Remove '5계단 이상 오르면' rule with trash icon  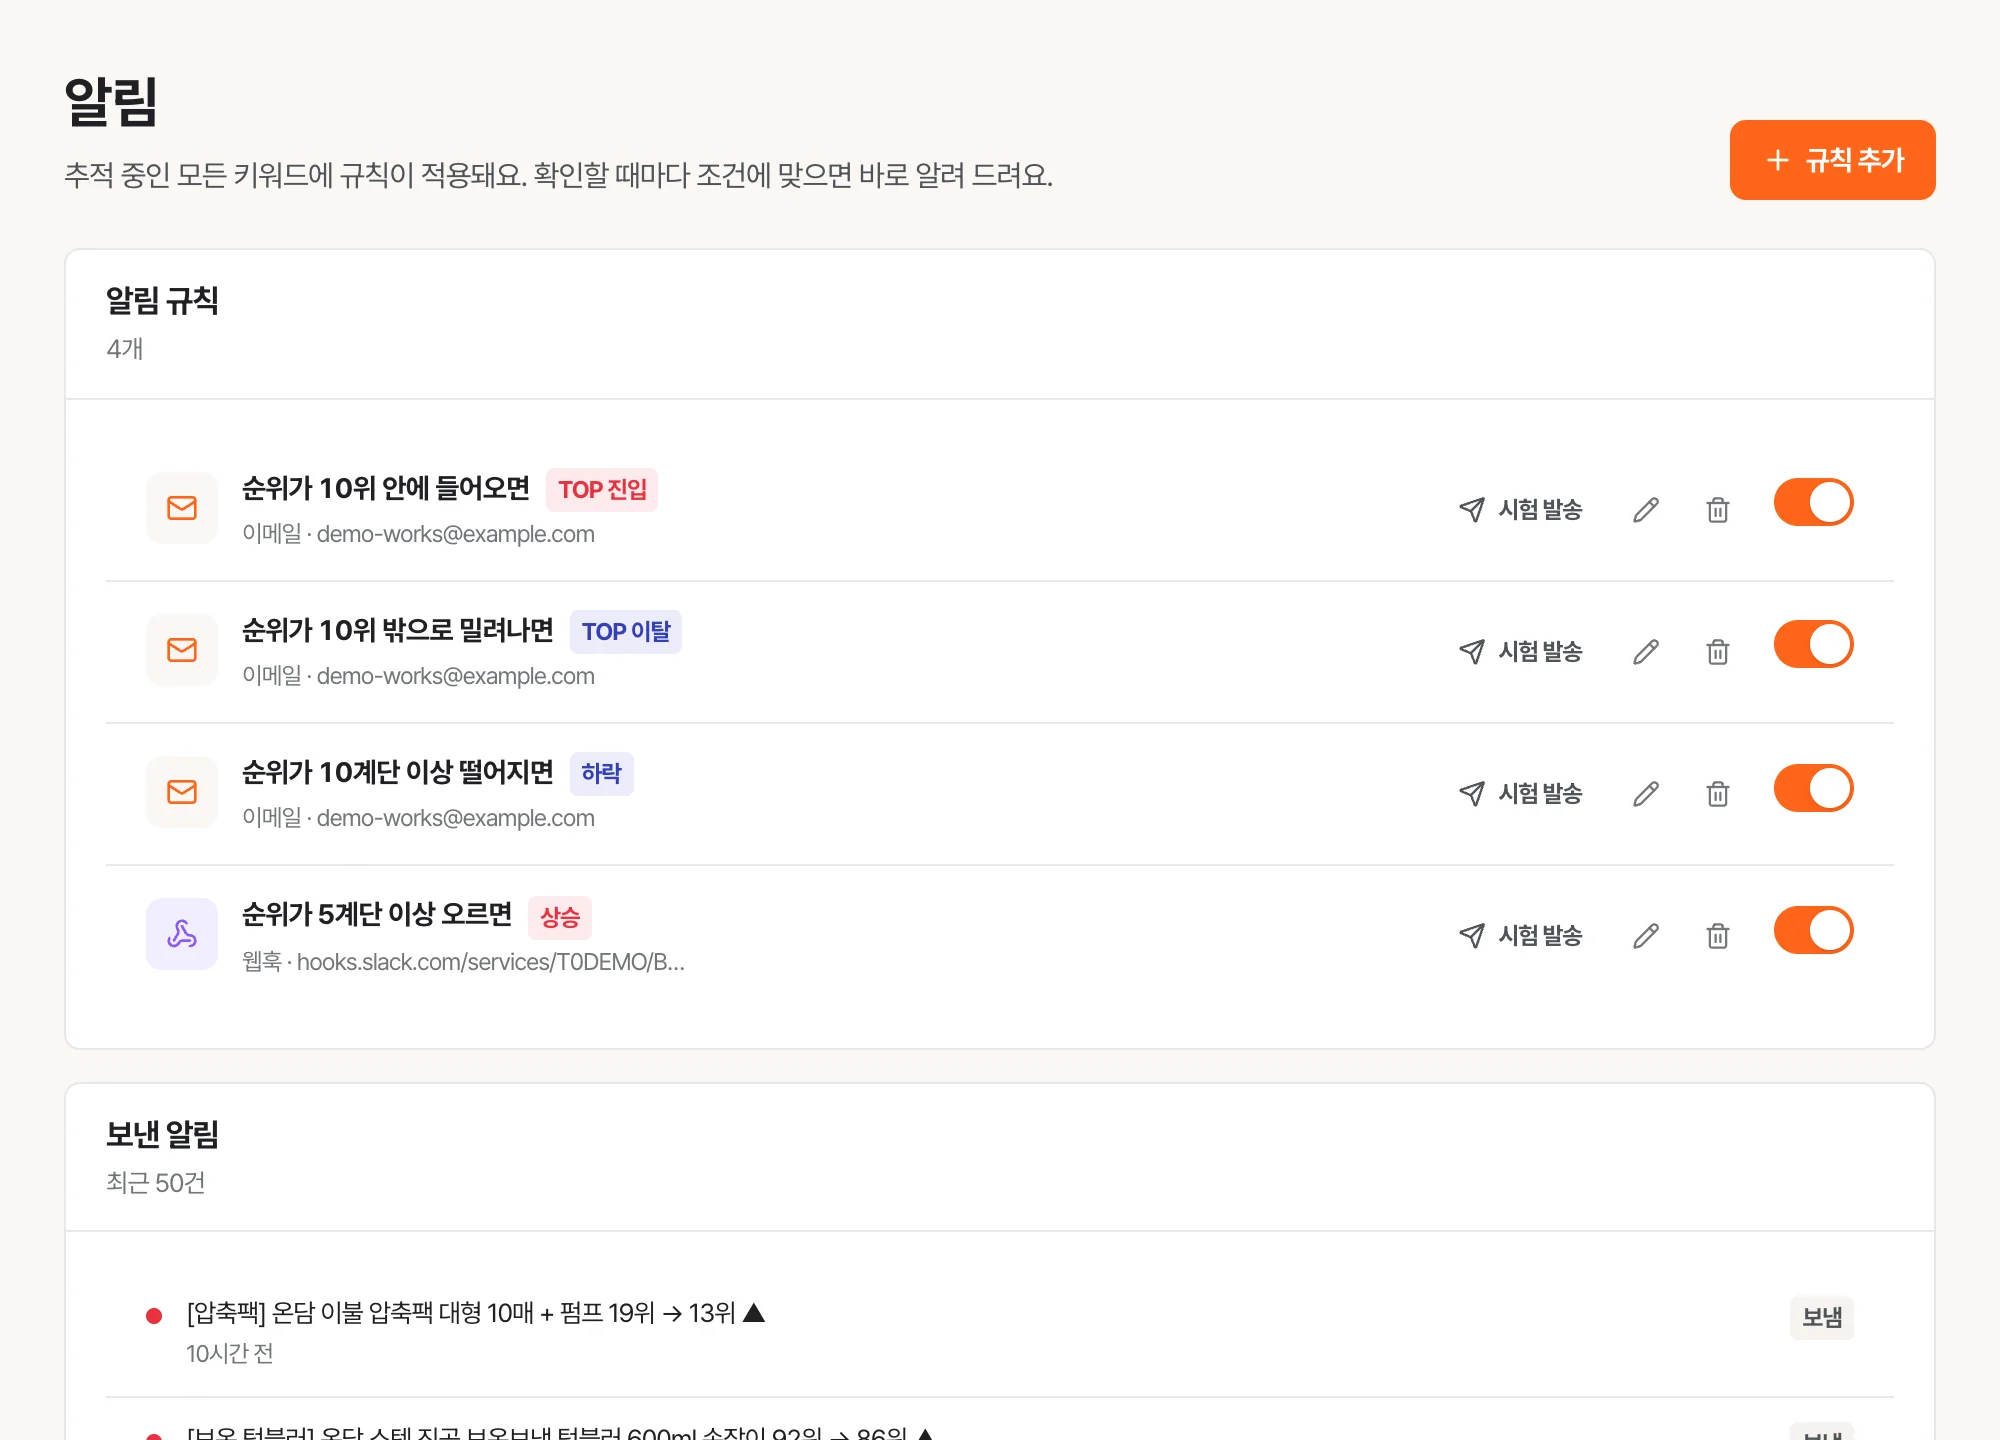[x=1718, y=936]
